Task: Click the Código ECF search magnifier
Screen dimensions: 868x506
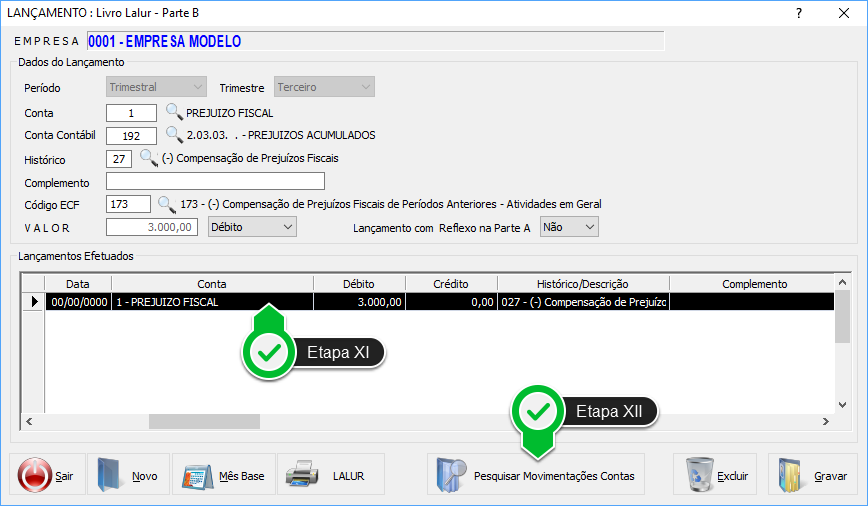Action: click(x=167, y=204)
